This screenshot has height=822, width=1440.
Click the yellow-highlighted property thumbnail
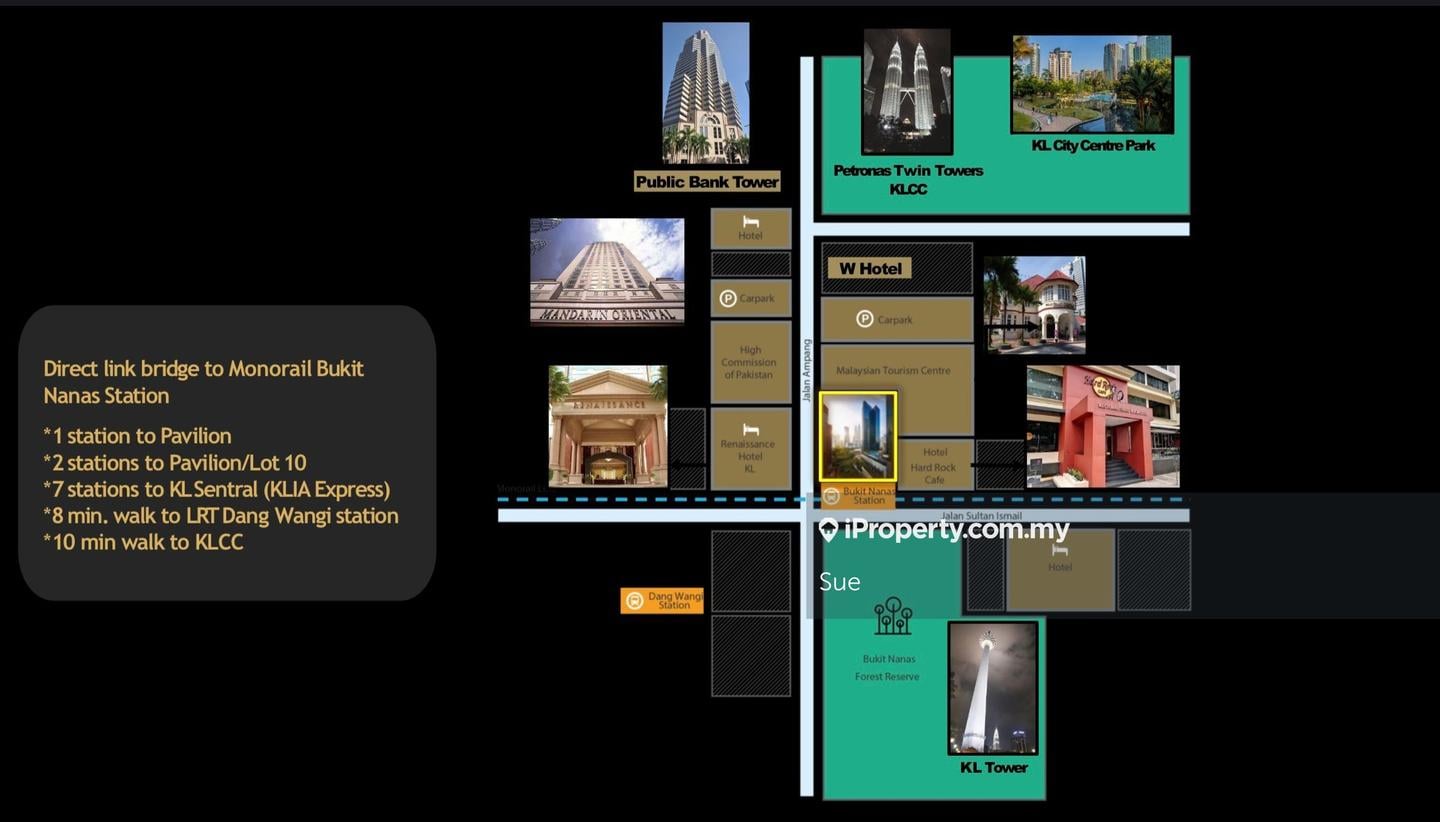click(x=859, y=435)
